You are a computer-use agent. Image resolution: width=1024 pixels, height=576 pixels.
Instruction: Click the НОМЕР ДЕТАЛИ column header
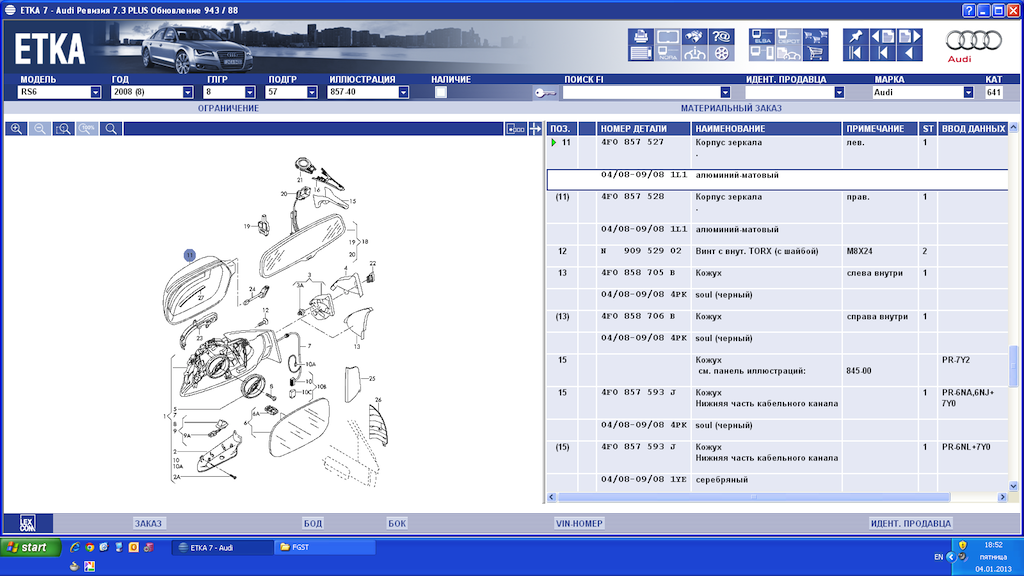(x=643, y=129)
